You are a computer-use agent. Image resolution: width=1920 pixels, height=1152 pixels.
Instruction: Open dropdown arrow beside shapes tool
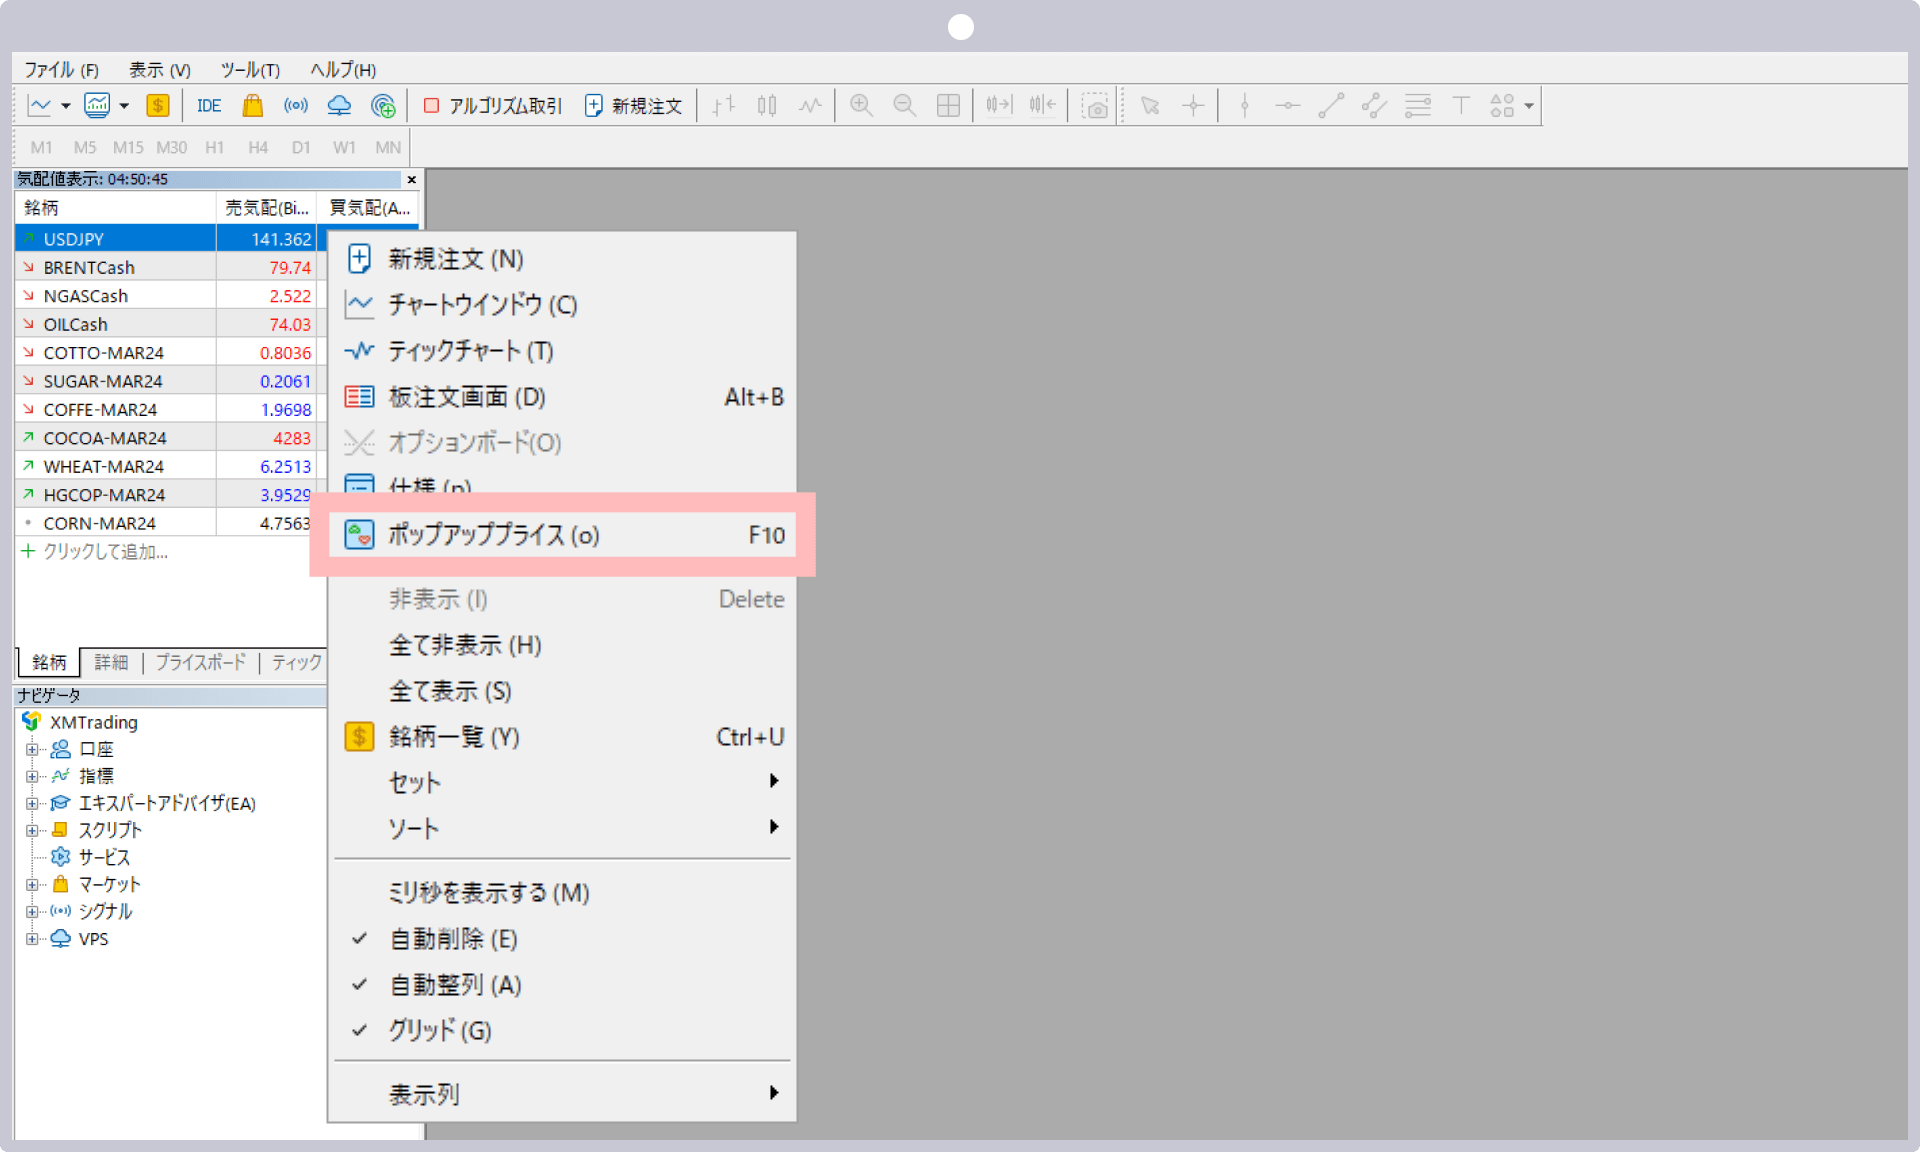1528,105
